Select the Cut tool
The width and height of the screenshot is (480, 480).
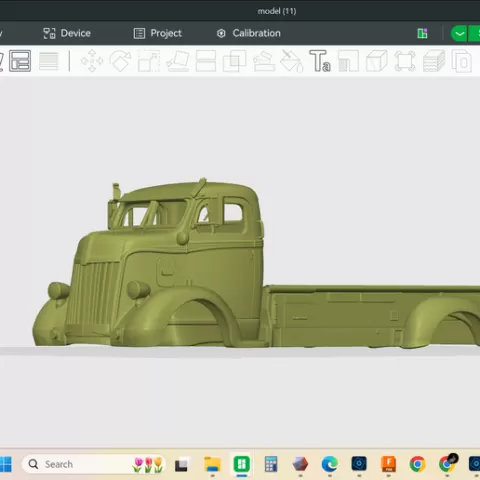pyautogui.click(x=206, y=61)
